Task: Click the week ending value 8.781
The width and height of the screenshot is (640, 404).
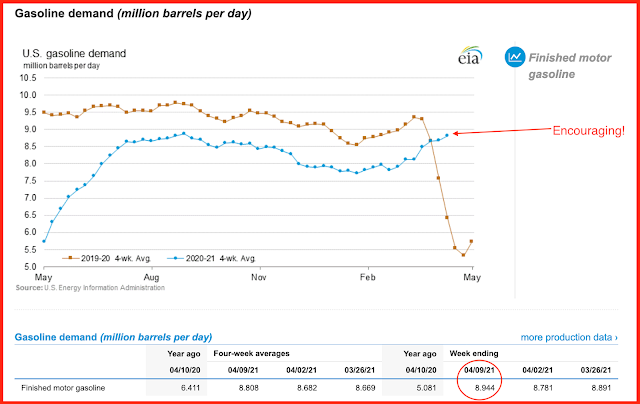Action: pyautogui.click(x=543, y=388)
